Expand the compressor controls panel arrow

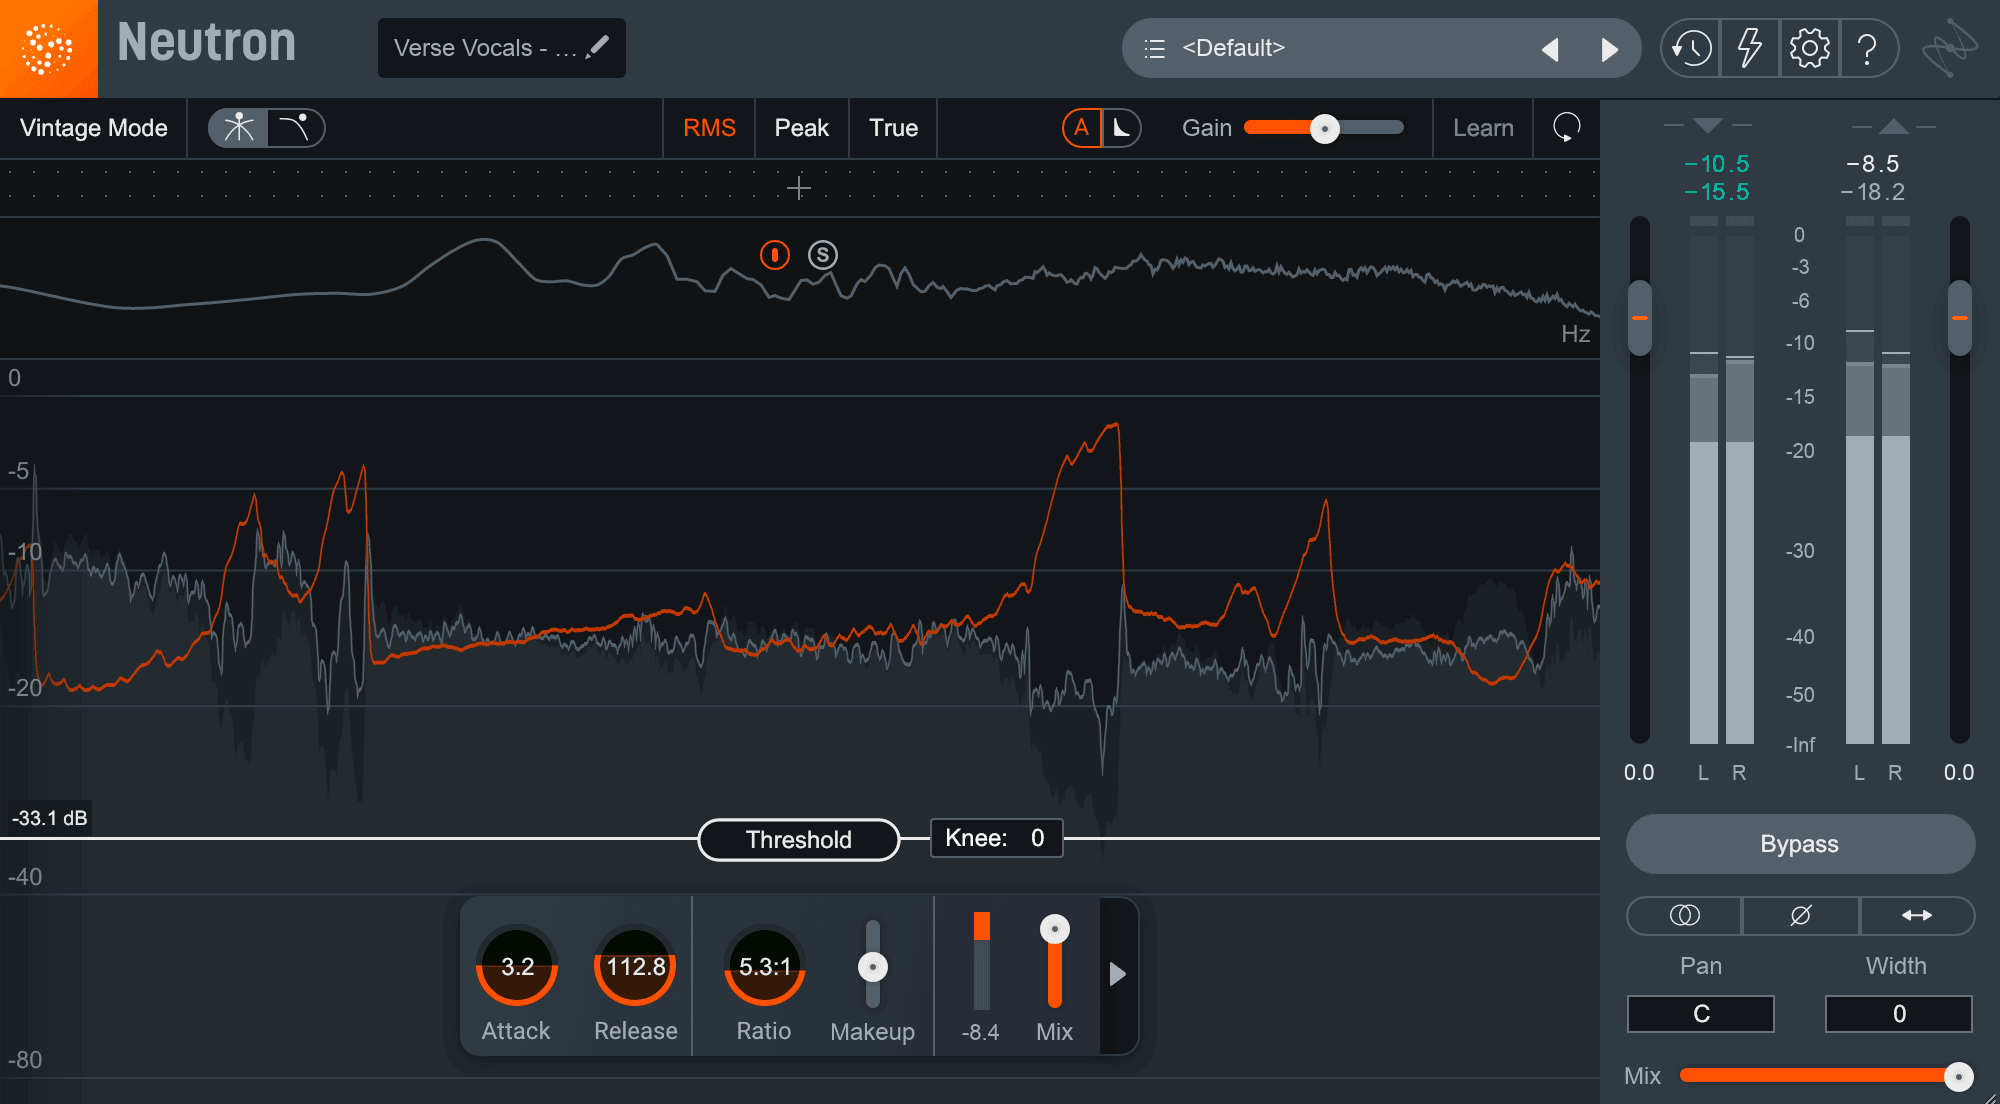pos(1117,974)
